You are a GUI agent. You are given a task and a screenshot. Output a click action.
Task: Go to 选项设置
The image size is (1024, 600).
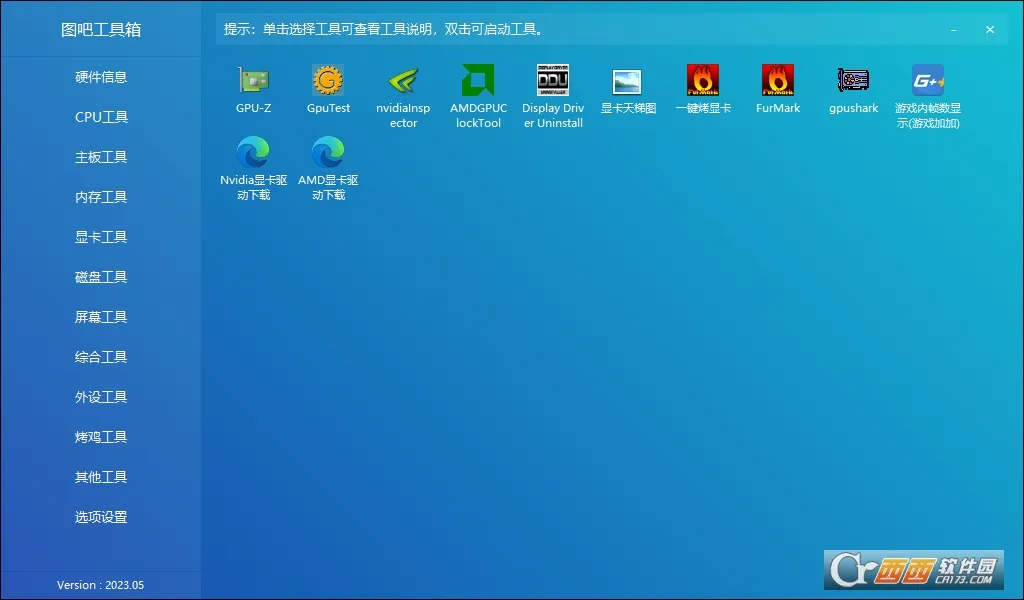point(100,517)
